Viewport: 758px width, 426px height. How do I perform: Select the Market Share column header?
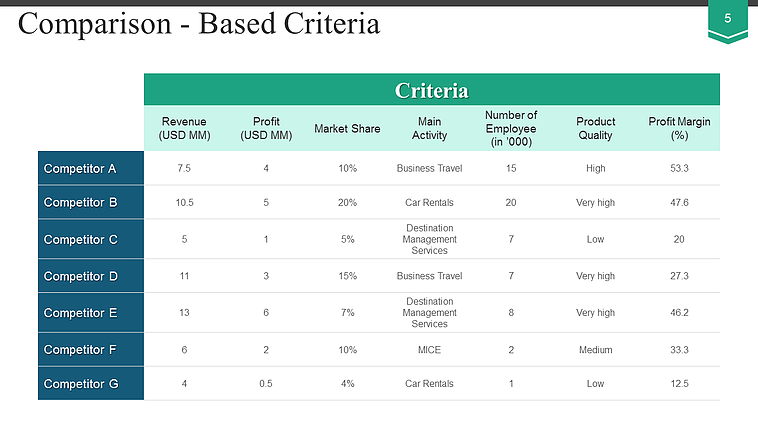click(347, 128)
